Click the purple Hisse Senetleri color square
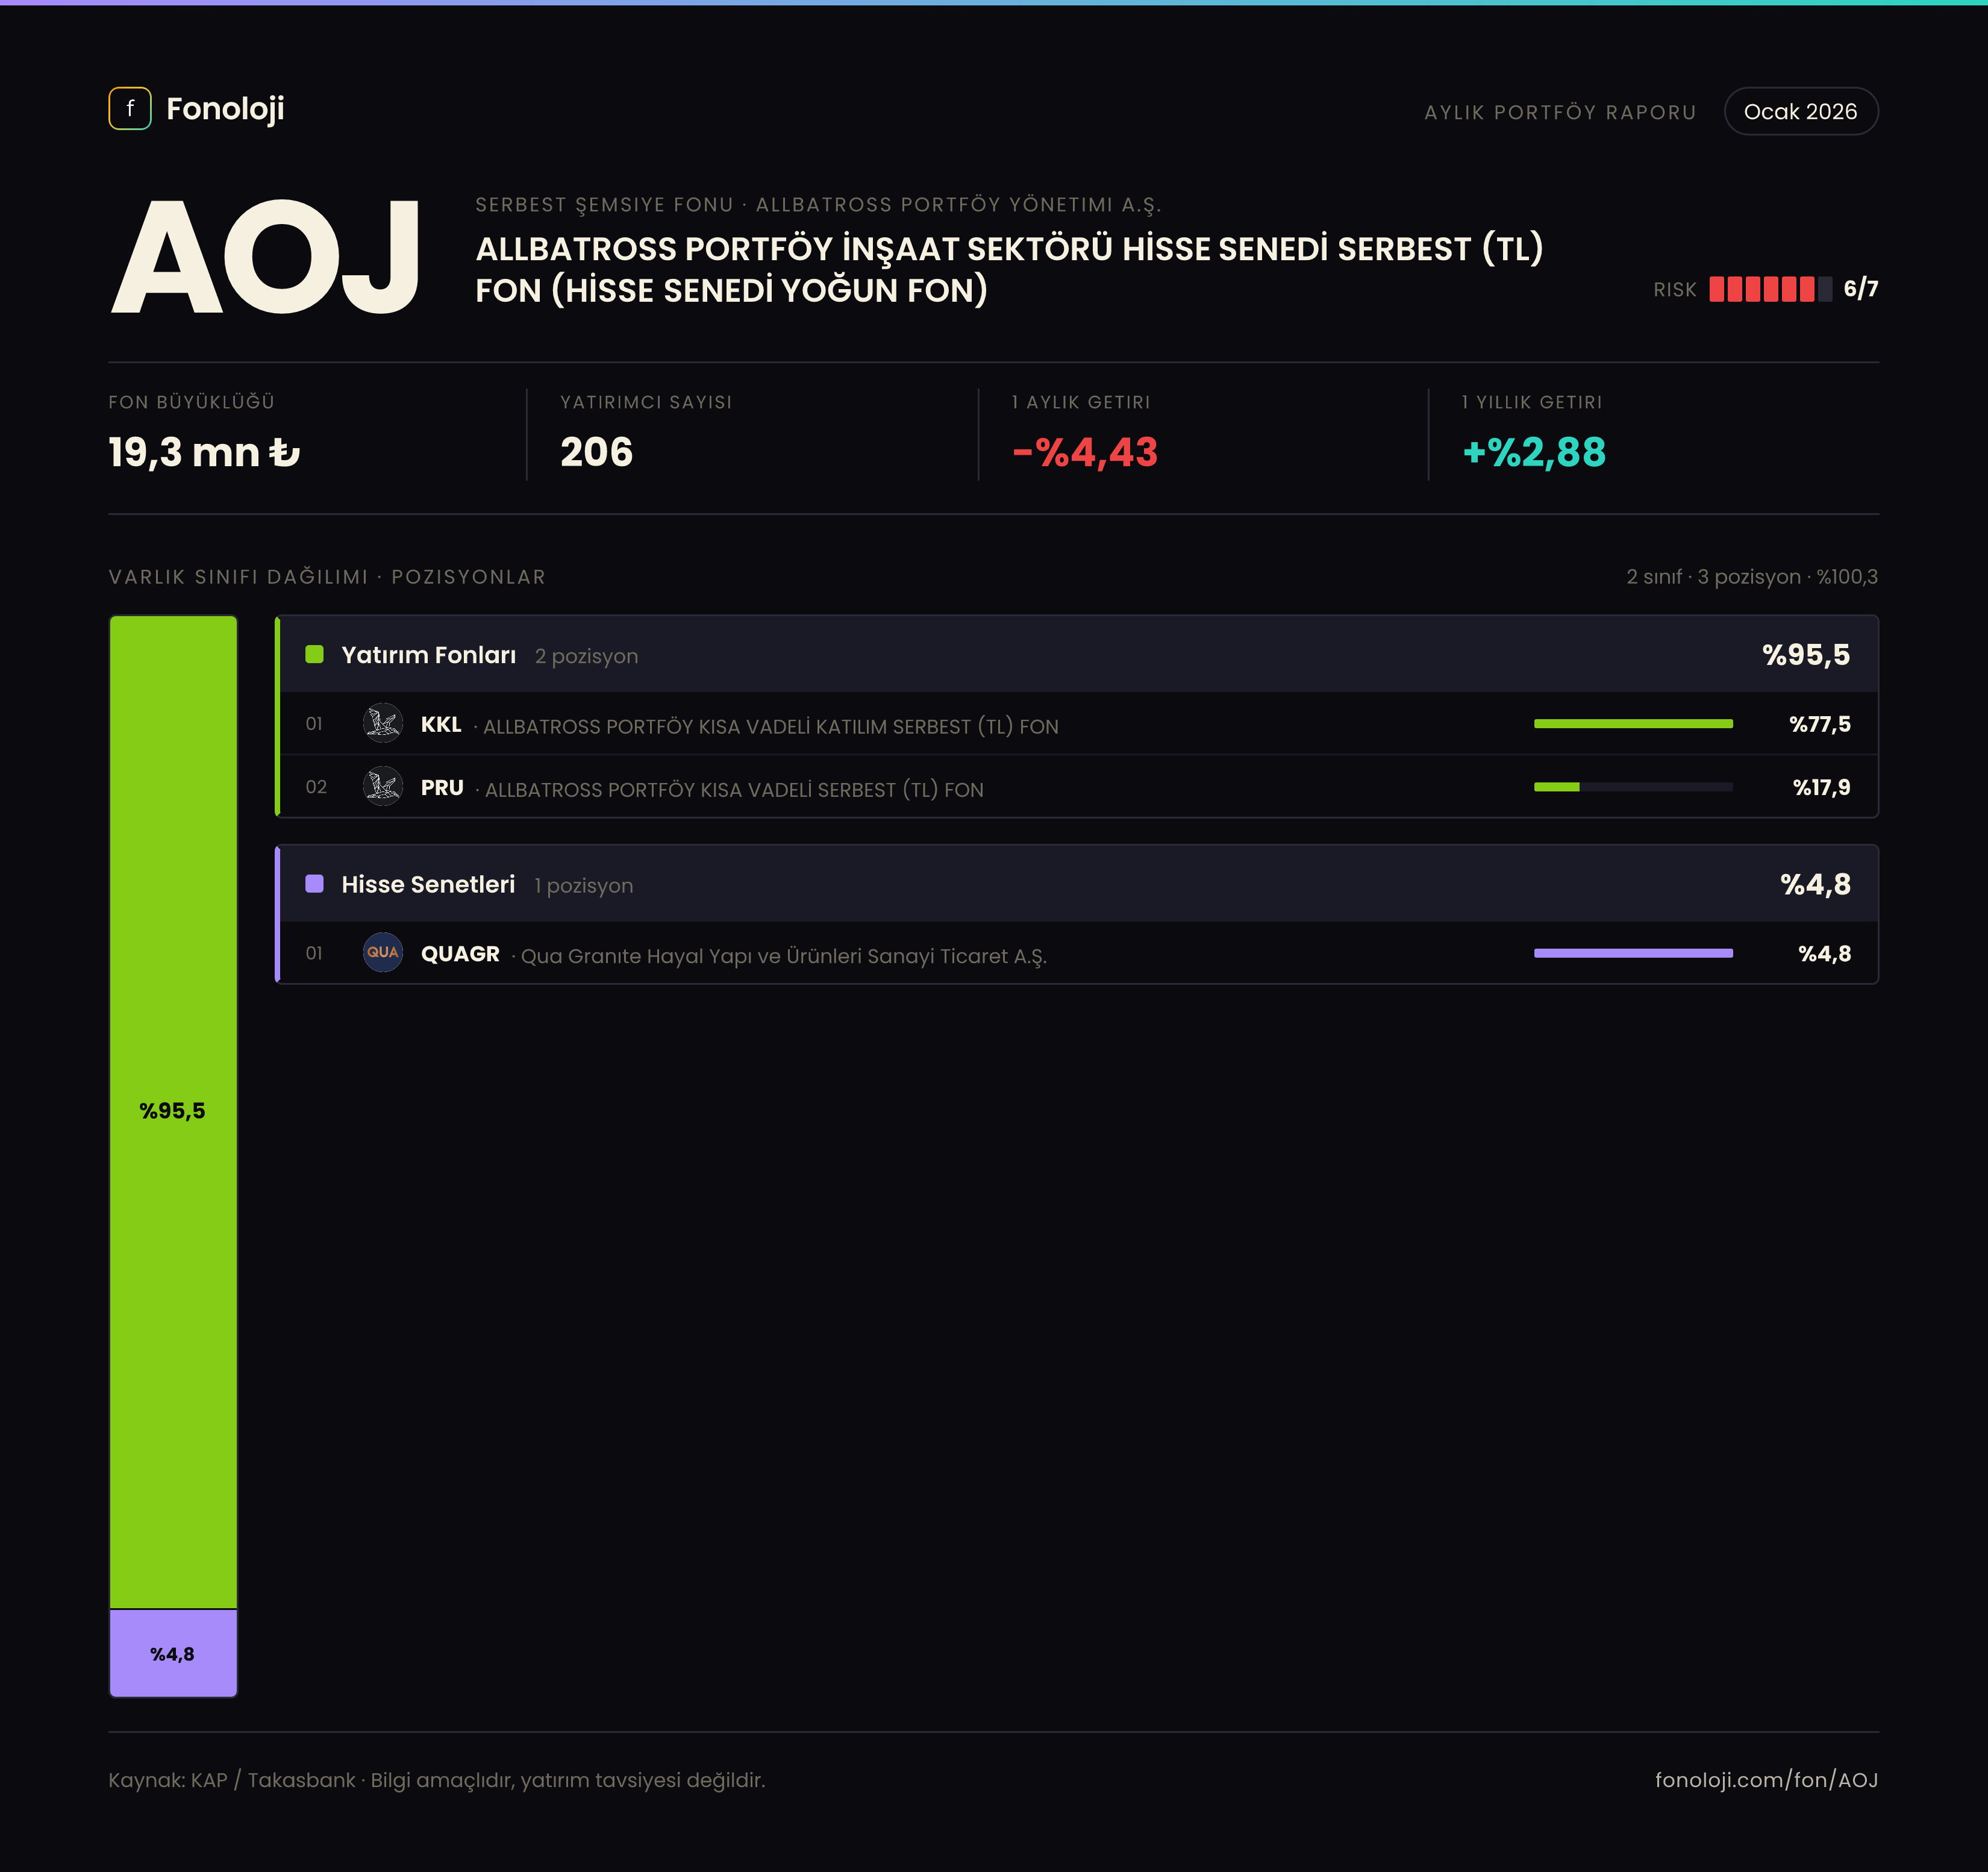Viewport: 1988px width, 1872px height. tap(314, 884)
